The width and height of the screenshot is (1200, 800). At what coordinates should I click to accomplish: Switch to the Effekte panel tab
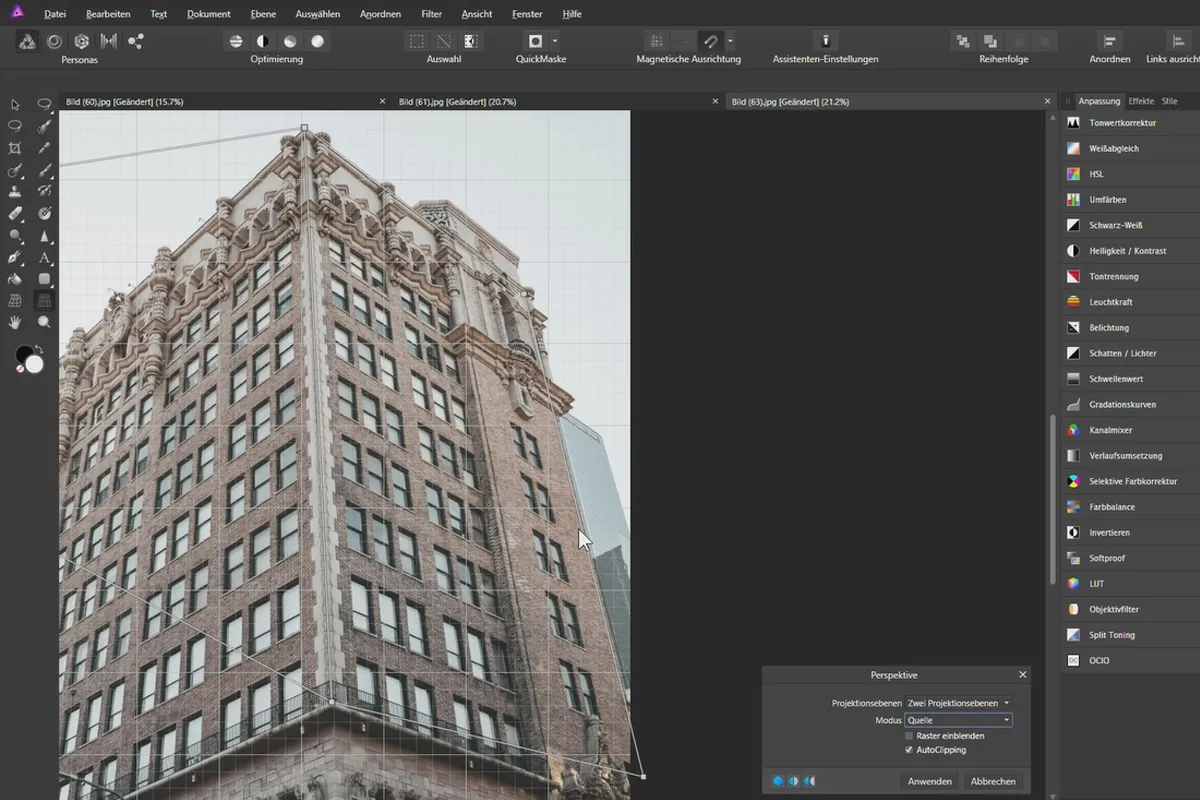coord(1141,102)
